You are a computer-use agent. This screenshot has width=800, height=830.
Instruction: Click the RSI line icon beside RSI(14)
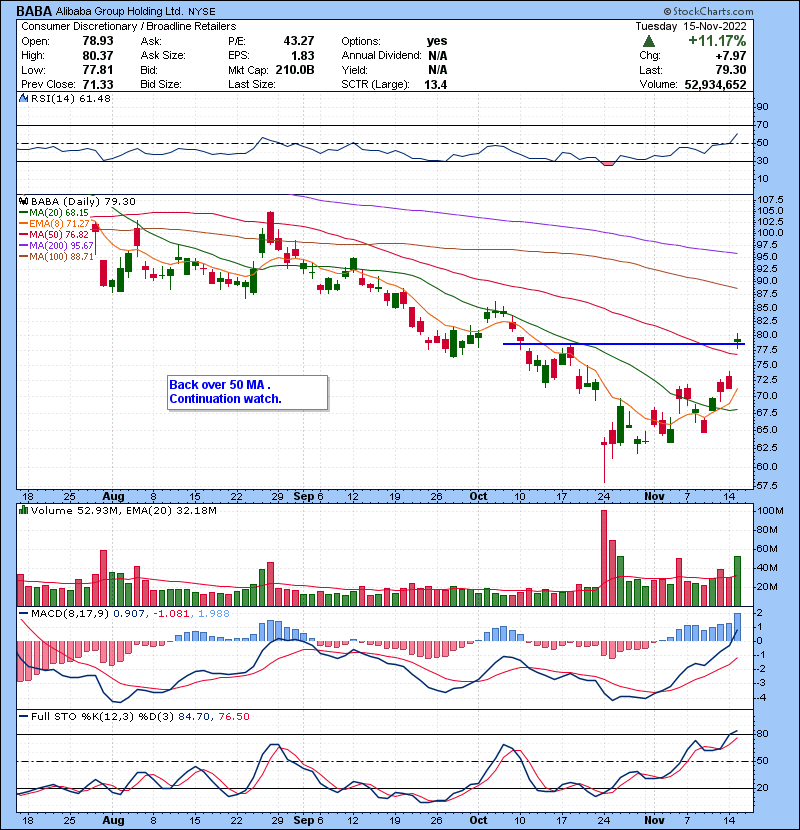point(23,98)
